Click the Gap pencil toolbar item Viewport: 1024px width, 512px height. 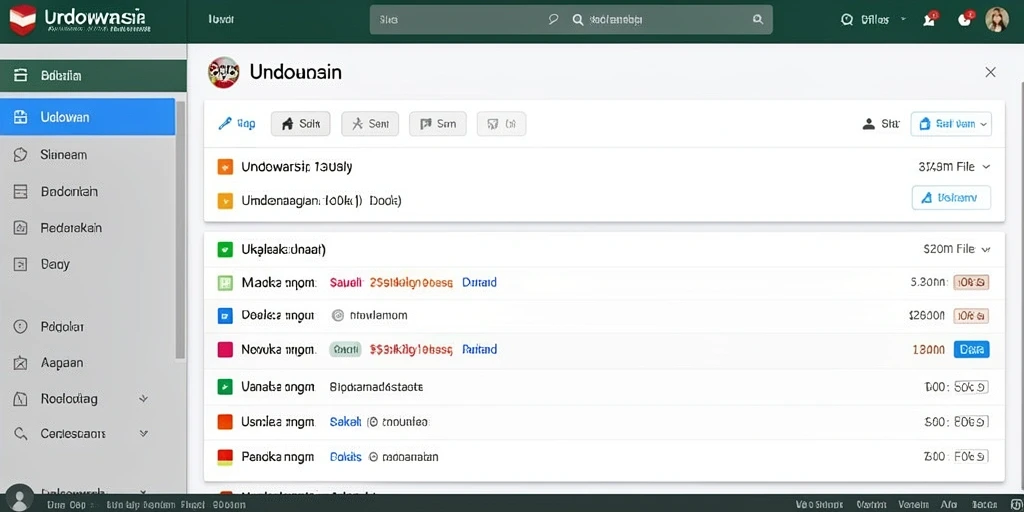pyautogui.click(x=236, y=123)
